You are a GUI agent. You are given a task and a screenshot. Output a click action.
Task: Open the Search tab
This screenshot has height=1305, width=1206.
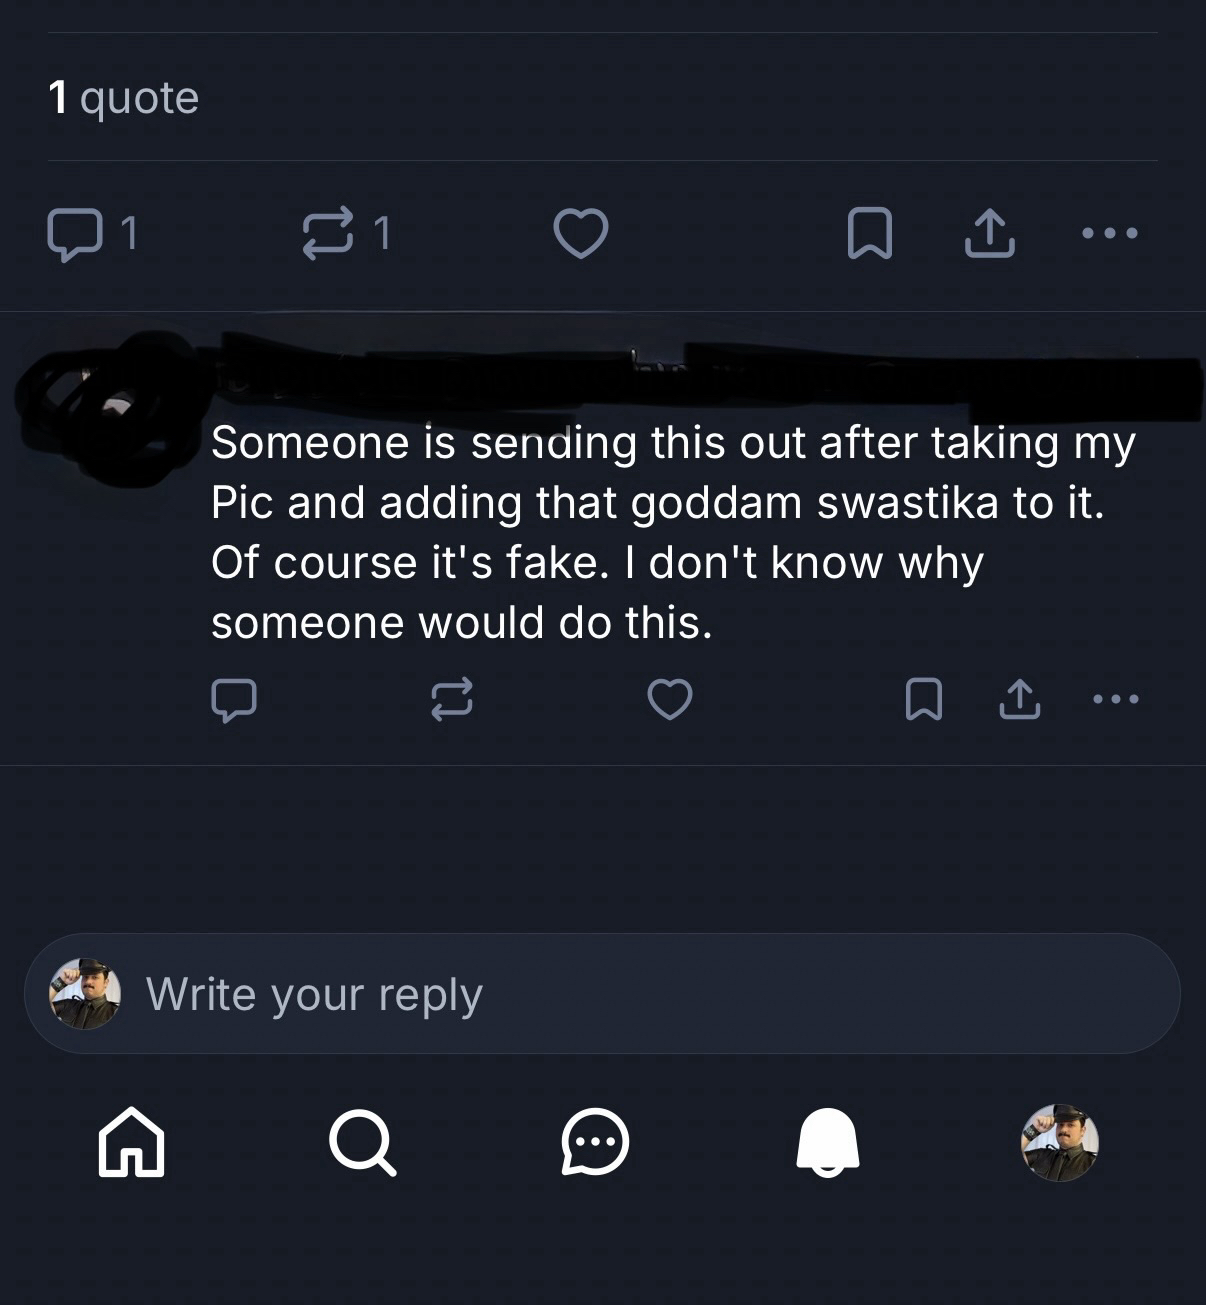[363, 1142]
